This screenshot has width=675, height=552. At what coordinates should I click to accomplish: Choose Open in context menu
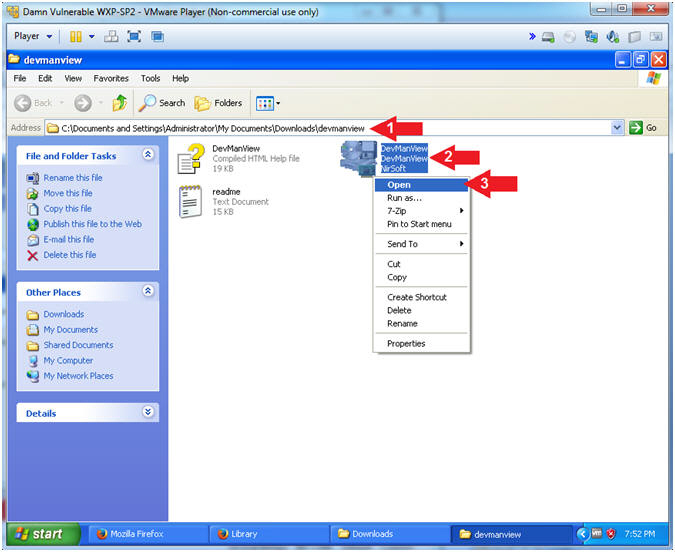tap(421, 185)
